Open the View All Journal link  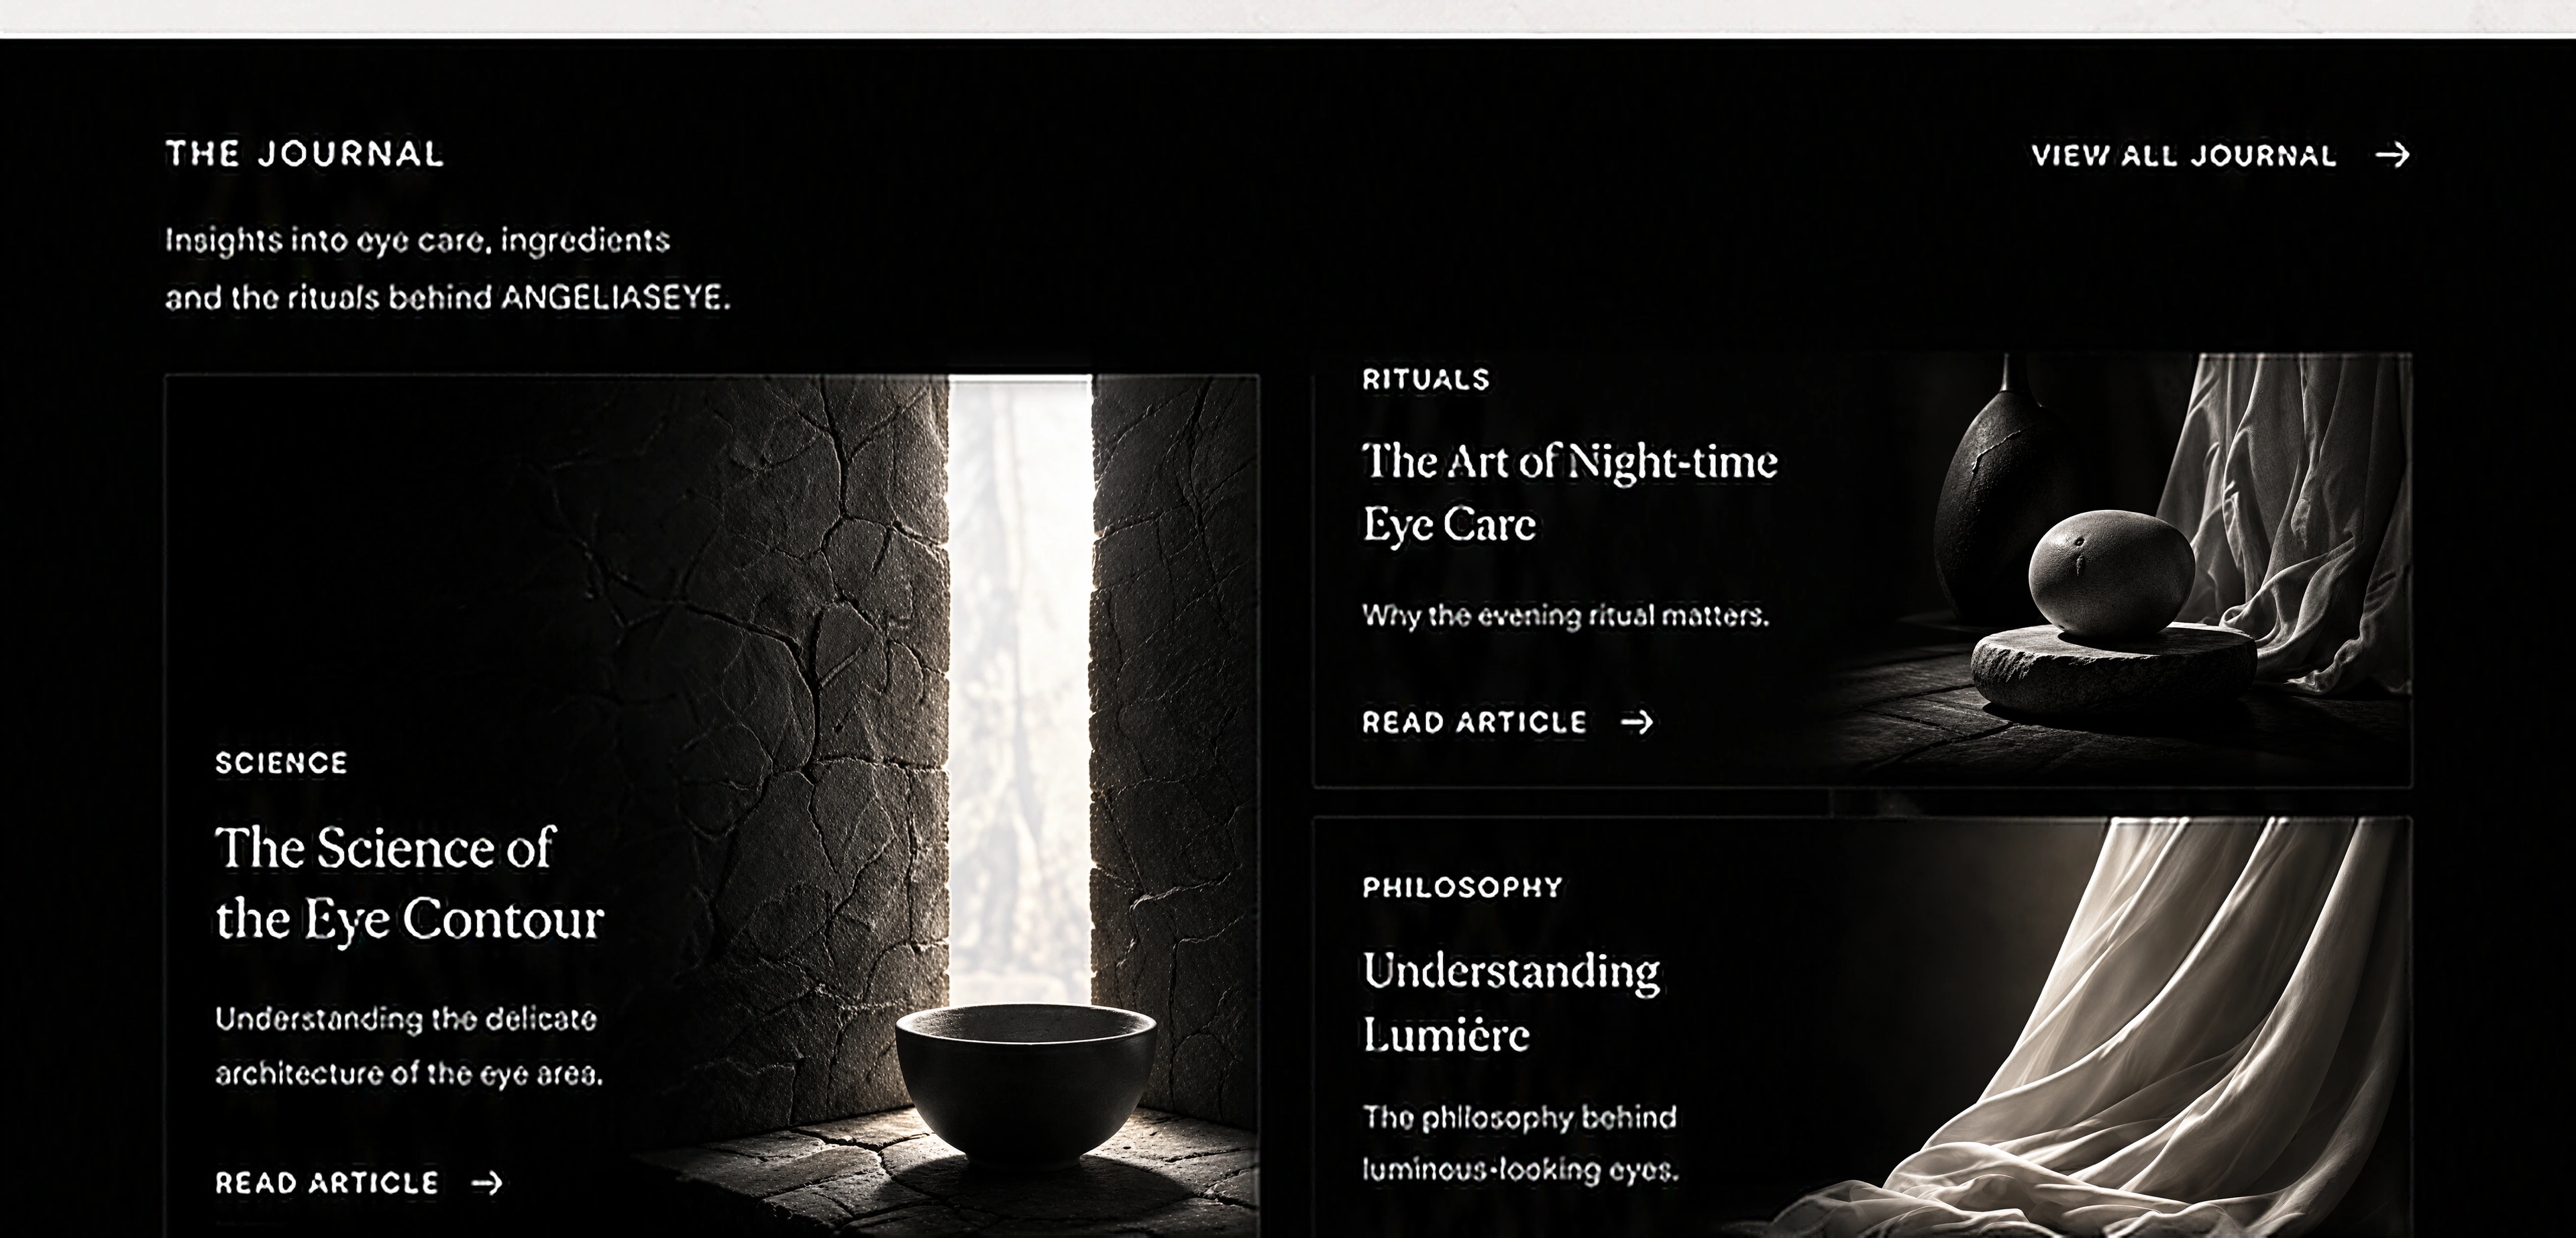[x=2220, y=155]
